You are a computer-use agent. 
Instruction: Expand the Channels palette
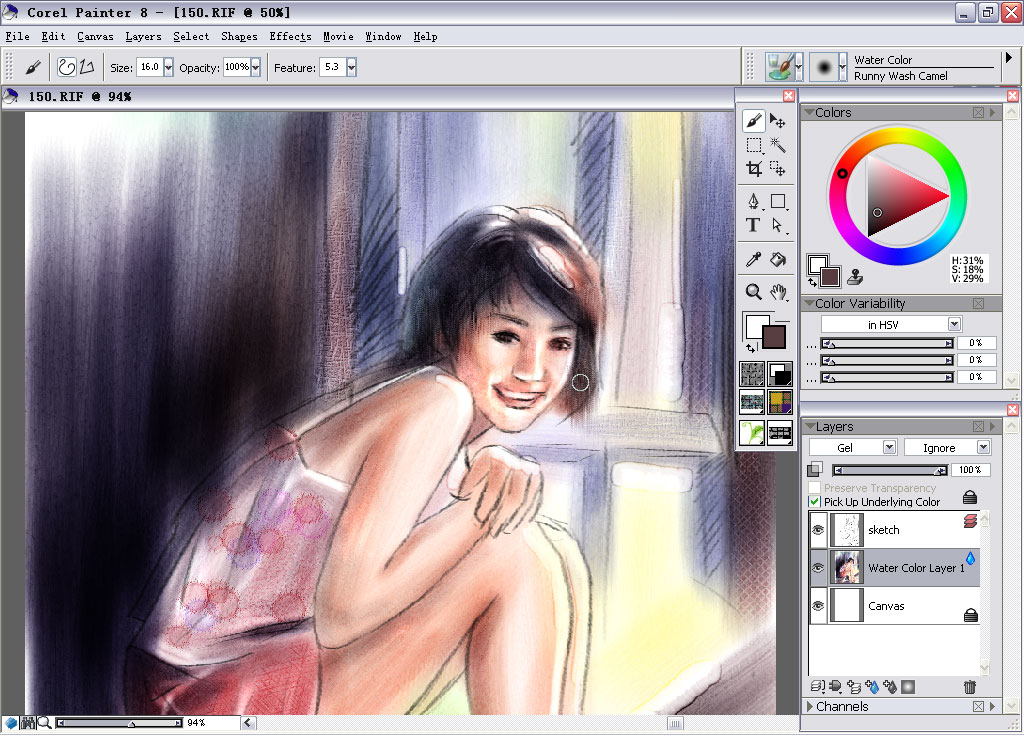810,706
